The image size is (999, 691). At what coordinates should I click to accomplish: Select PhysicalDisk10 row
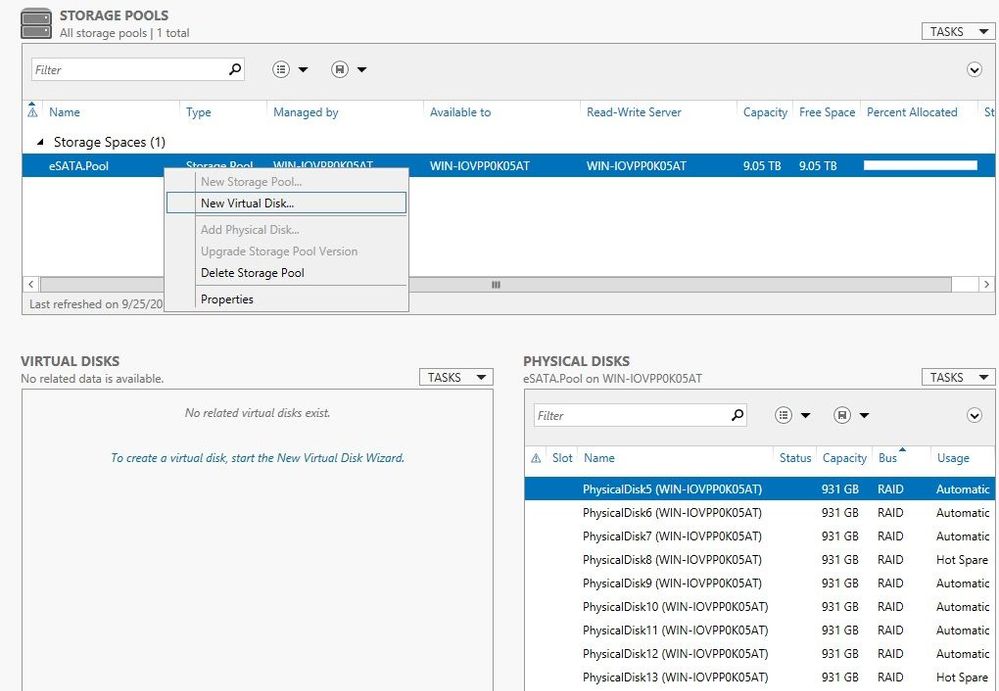tap(759, 607)
